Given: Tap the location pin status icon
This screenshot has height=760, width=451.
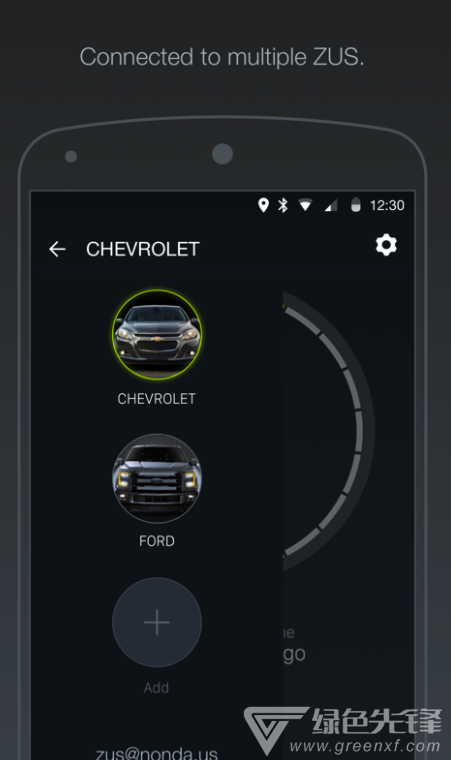Looking at the screenshot, I should pos(263,205).
